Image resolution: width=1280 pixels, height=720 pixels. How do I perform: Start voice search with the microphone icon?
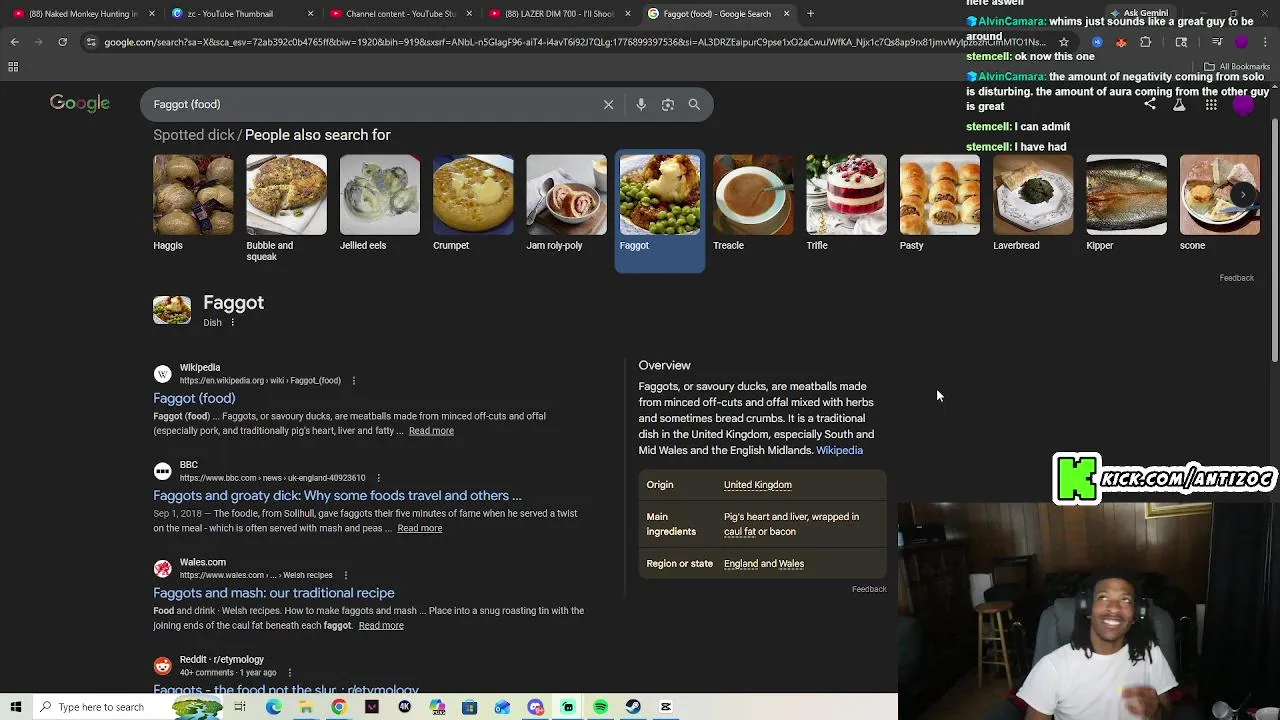pyautogui.click(x=641, y=104)
